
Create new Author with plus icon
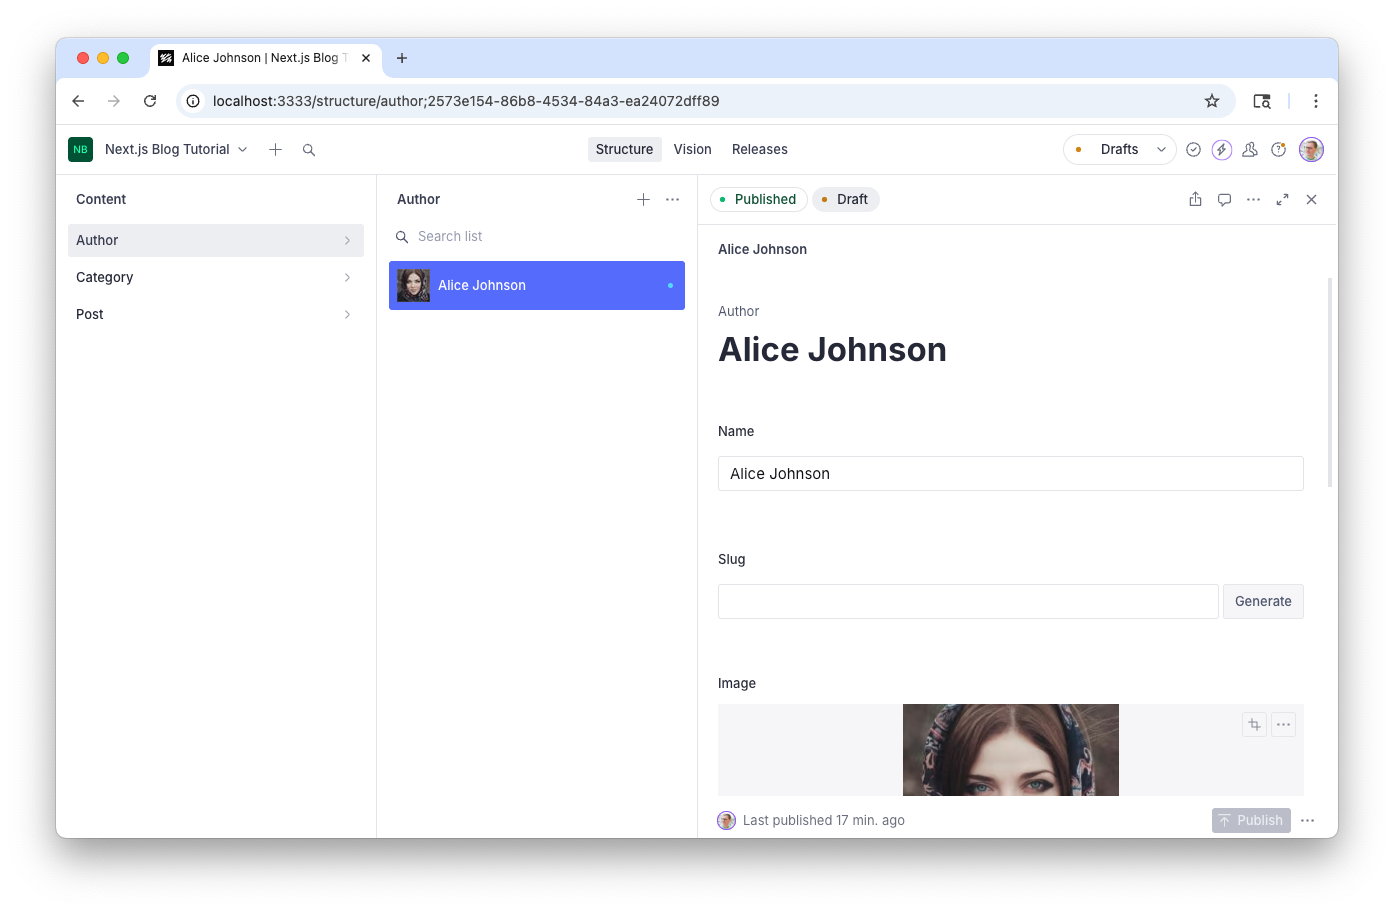(643, 199)
